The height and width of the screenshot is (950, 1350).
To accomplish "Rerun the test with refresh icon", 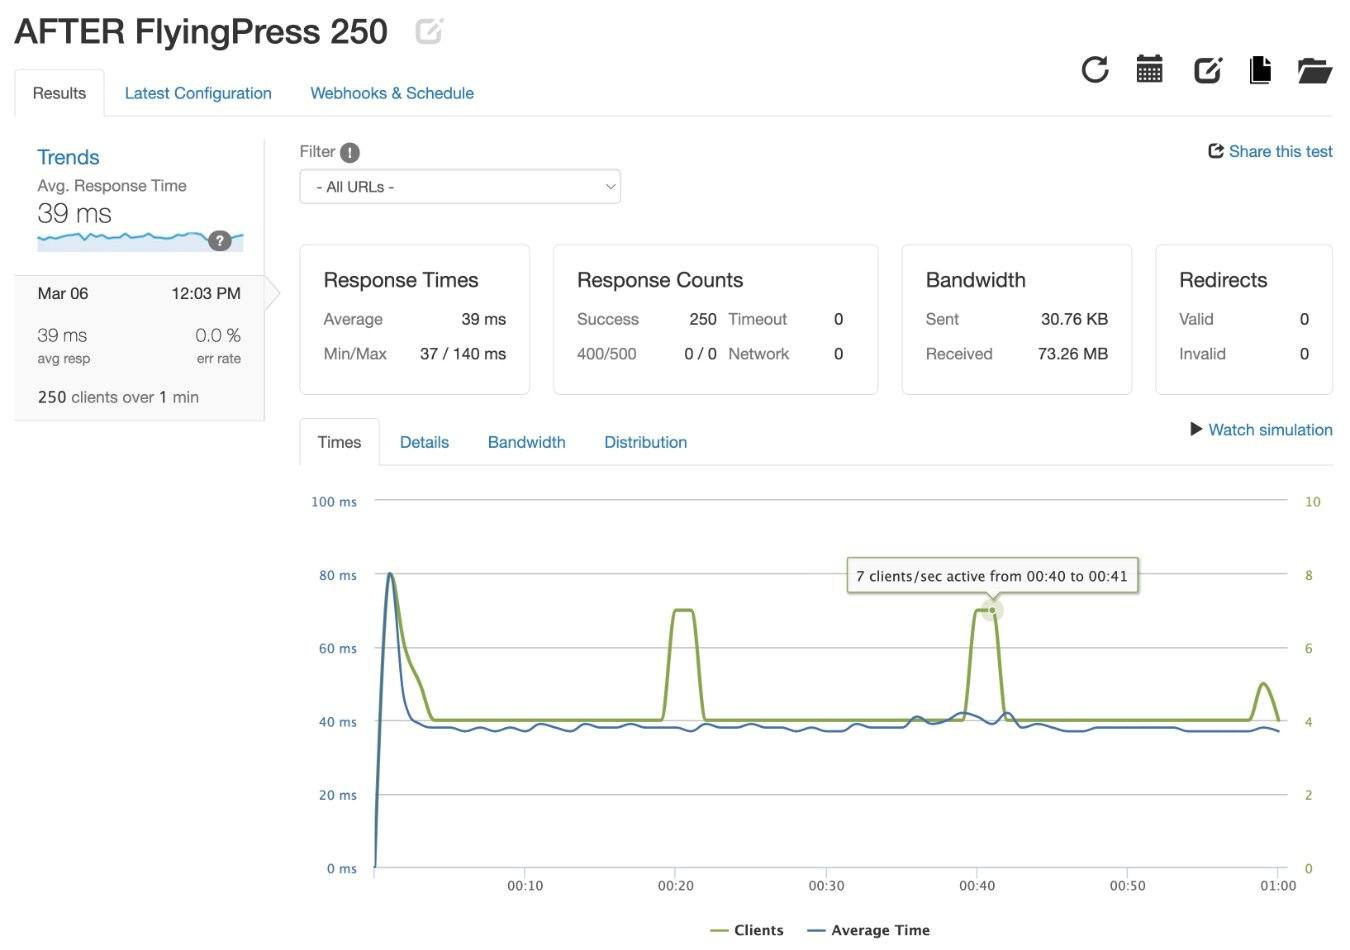I will click(1095, 69).
